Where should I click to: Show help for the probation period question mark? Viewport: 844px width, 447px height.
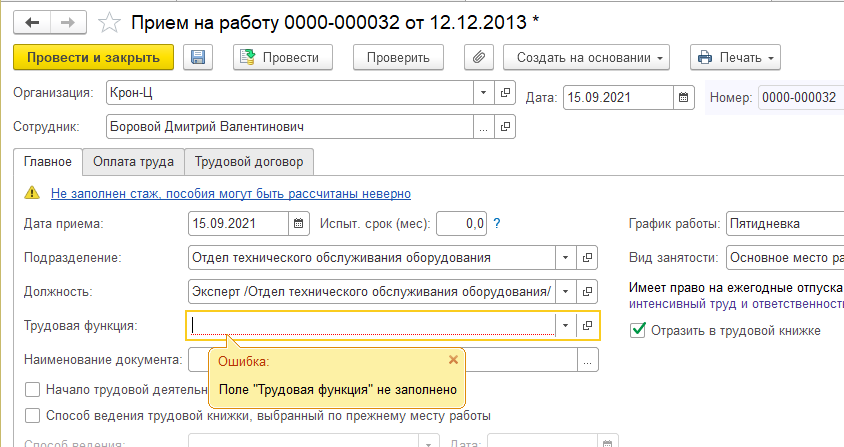pos(497,223)
